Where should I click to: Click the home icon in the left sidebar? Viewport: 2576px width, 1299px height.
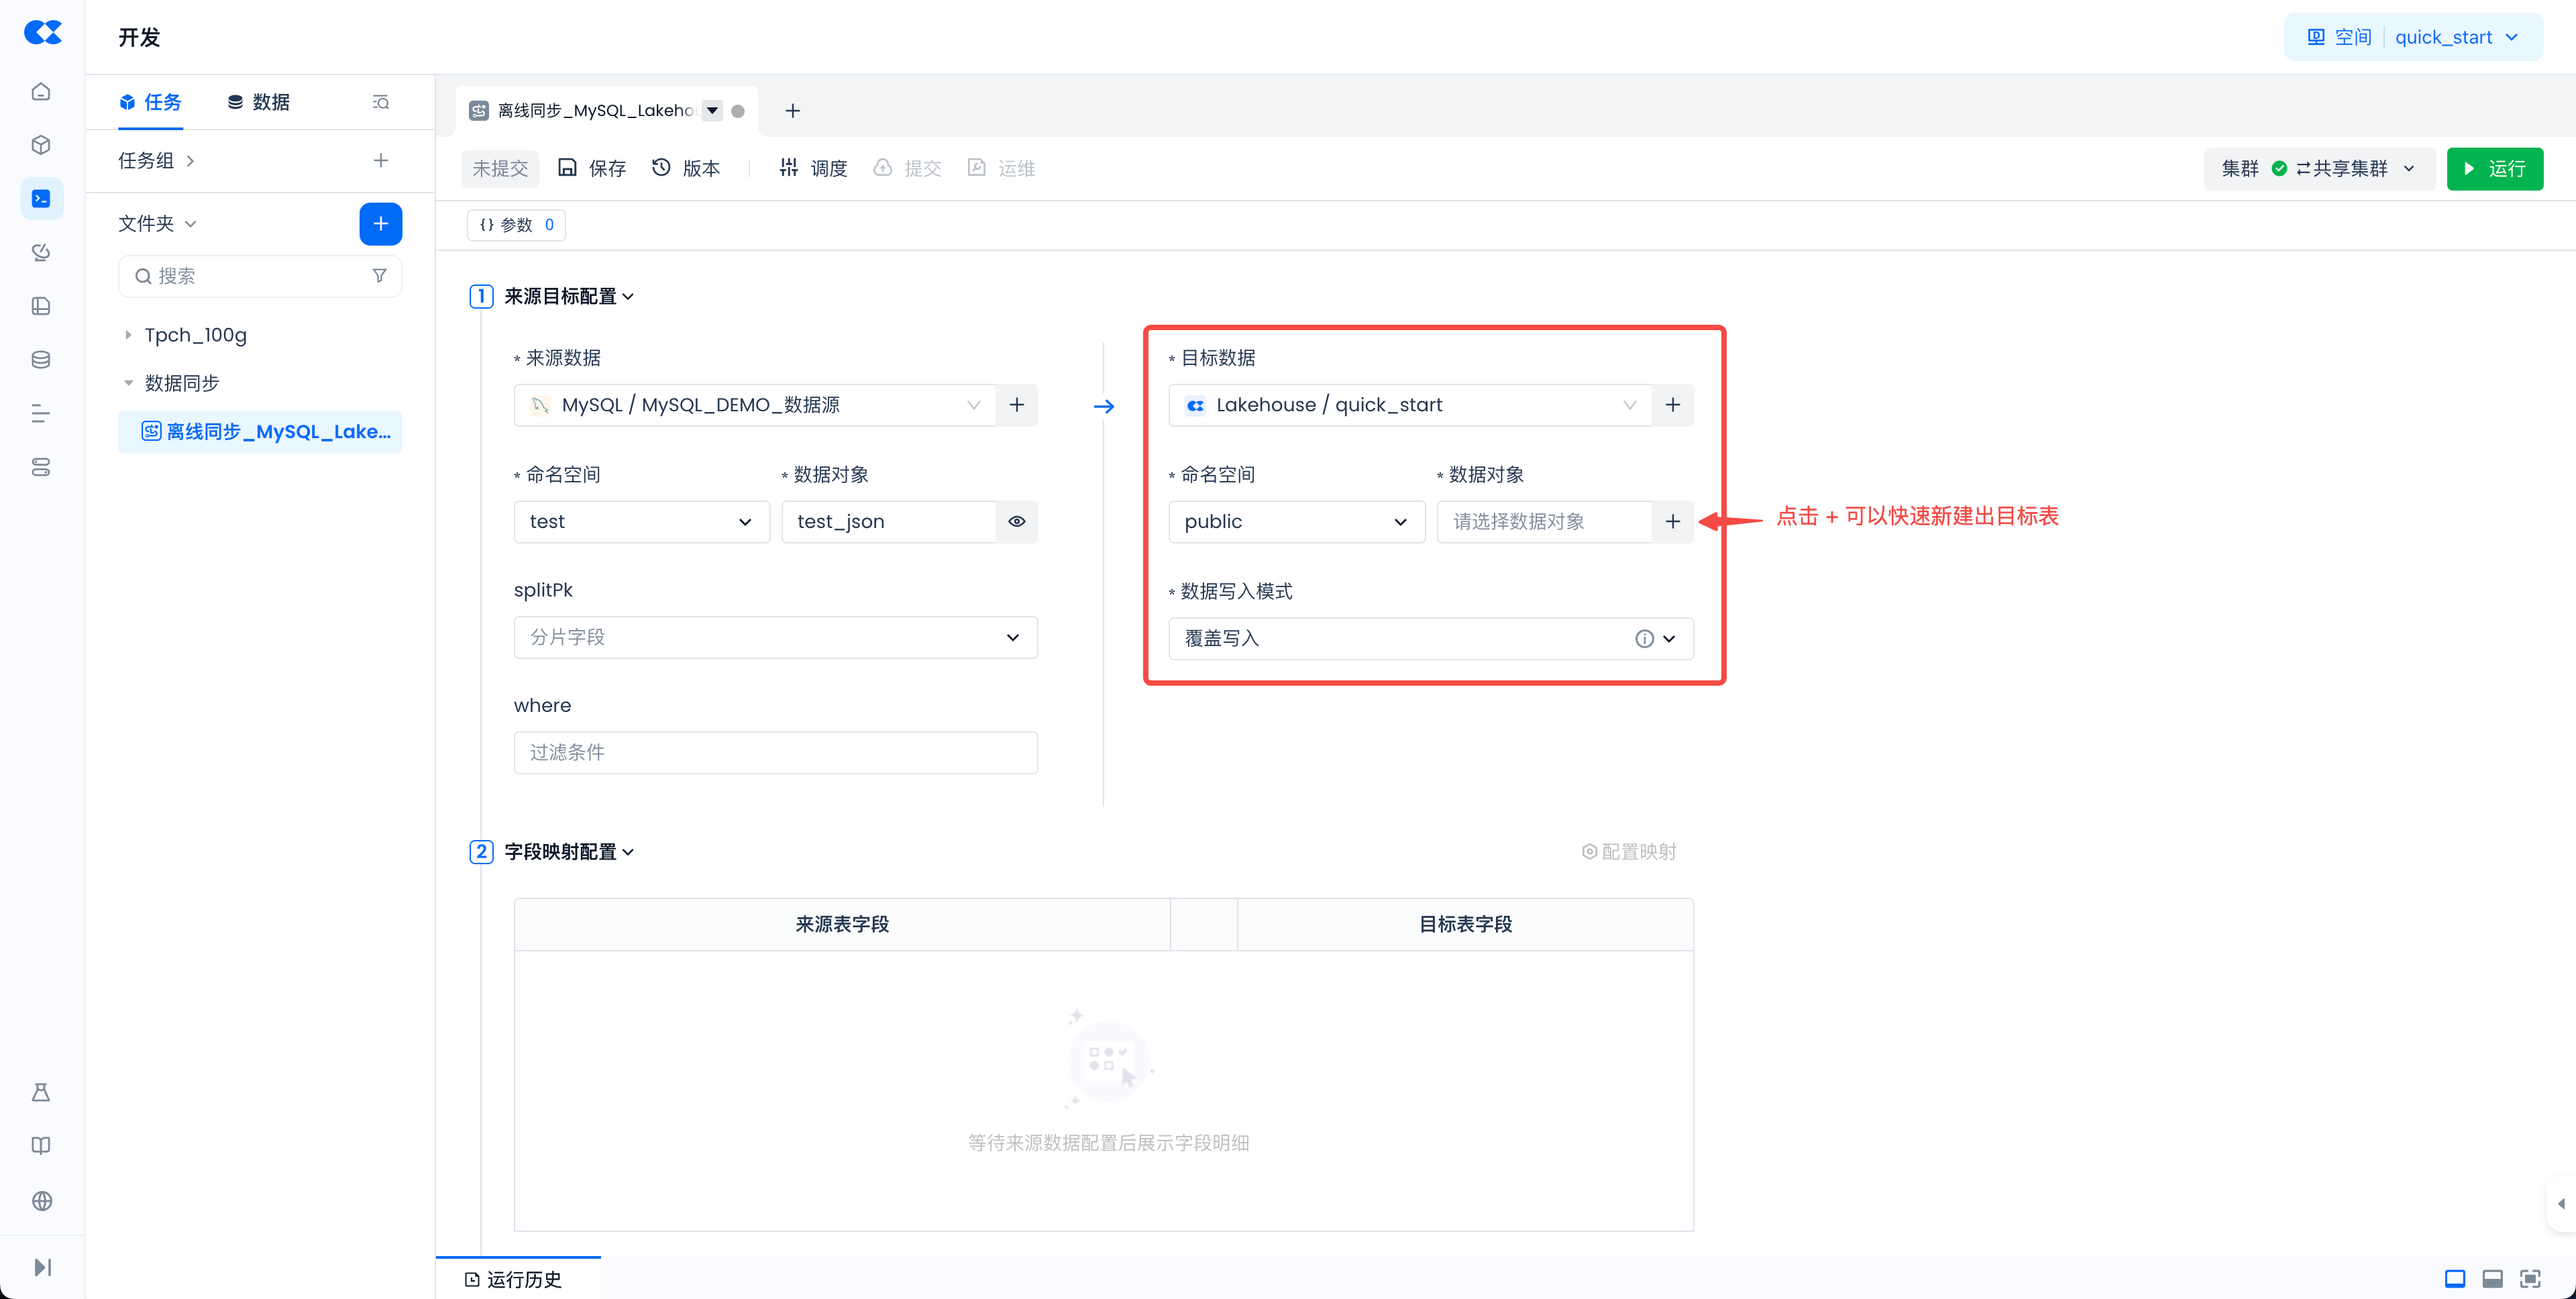click(x=41, y=92)
